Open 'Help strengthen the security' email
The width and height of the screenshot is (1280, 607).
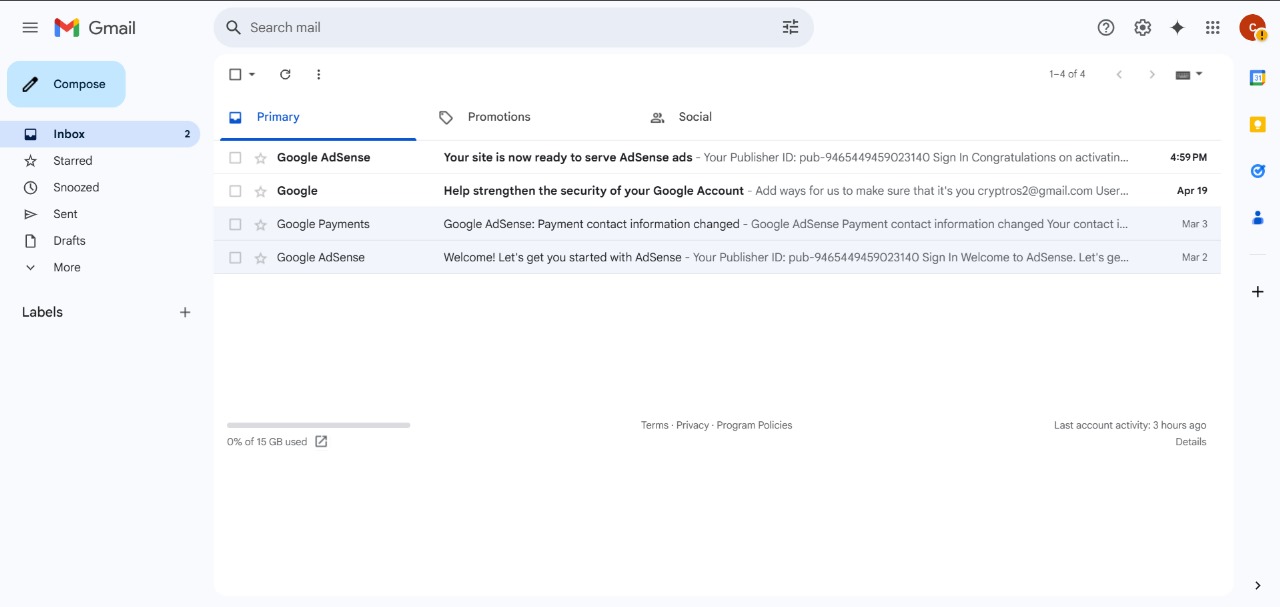pyautogui.click(x=717, y=191)
